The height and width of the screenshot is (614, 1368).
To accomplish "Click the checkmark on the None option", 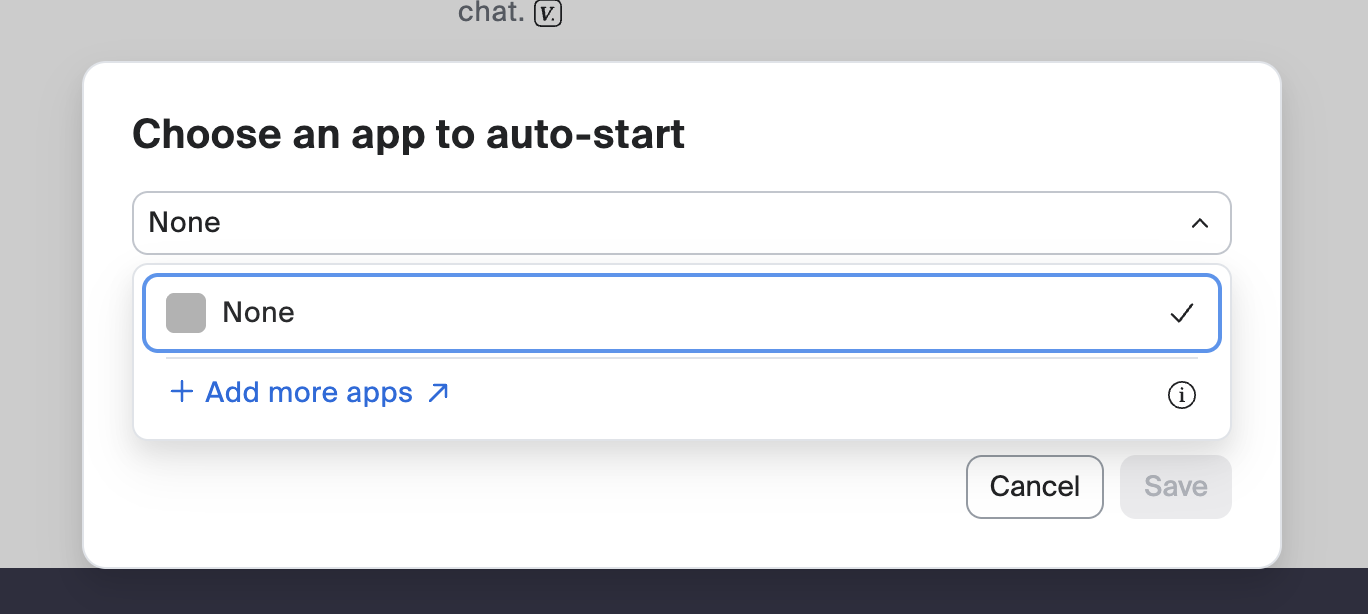I will click(x=1181, y=313).
